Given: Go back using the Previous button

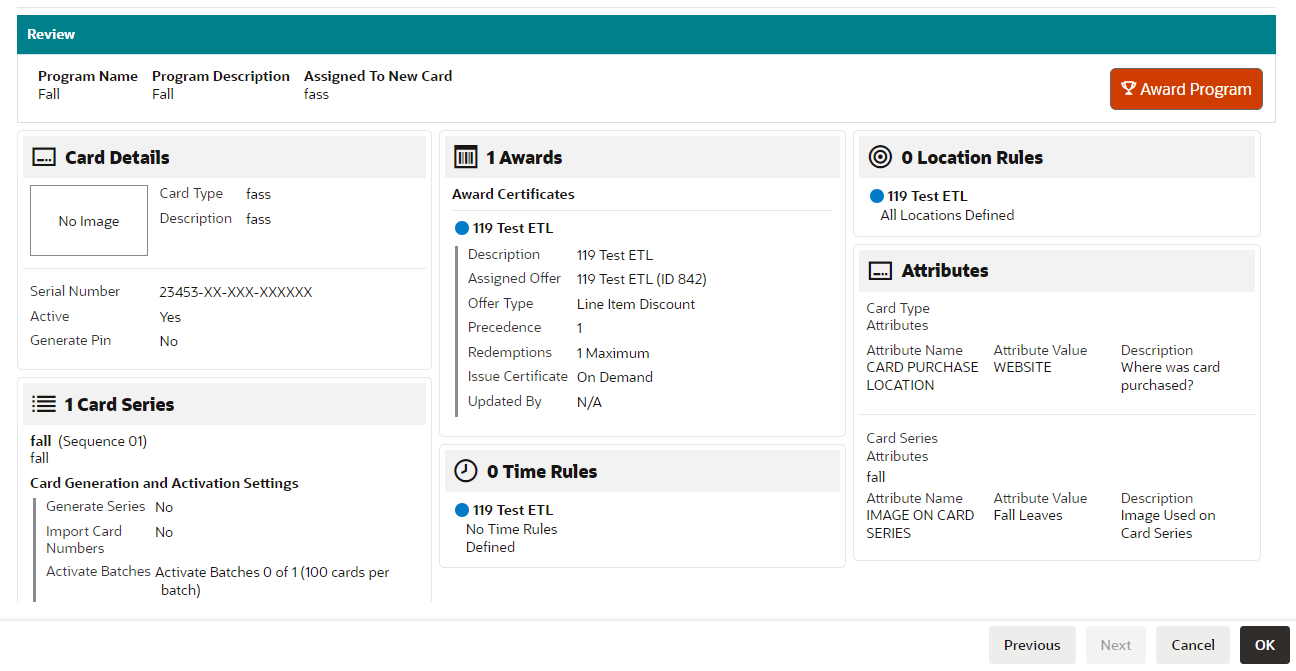Looking at the screenshot, I should coord(1032,645).
